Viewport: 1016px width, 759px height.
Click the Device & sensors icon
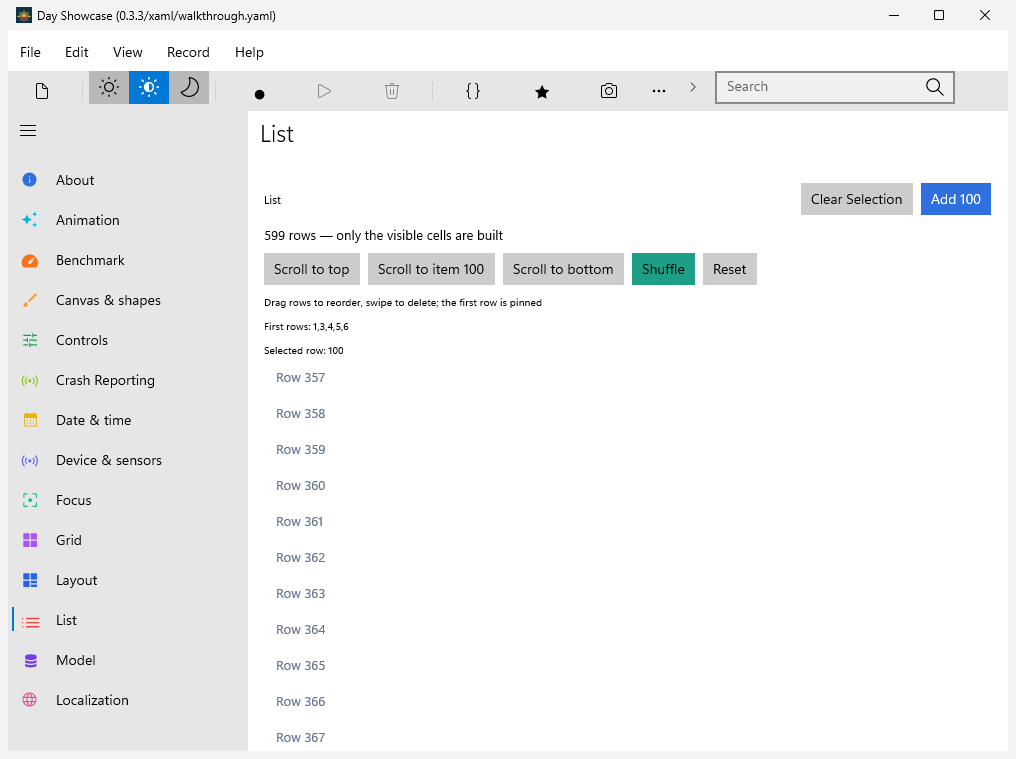click(x=30, y=461)
